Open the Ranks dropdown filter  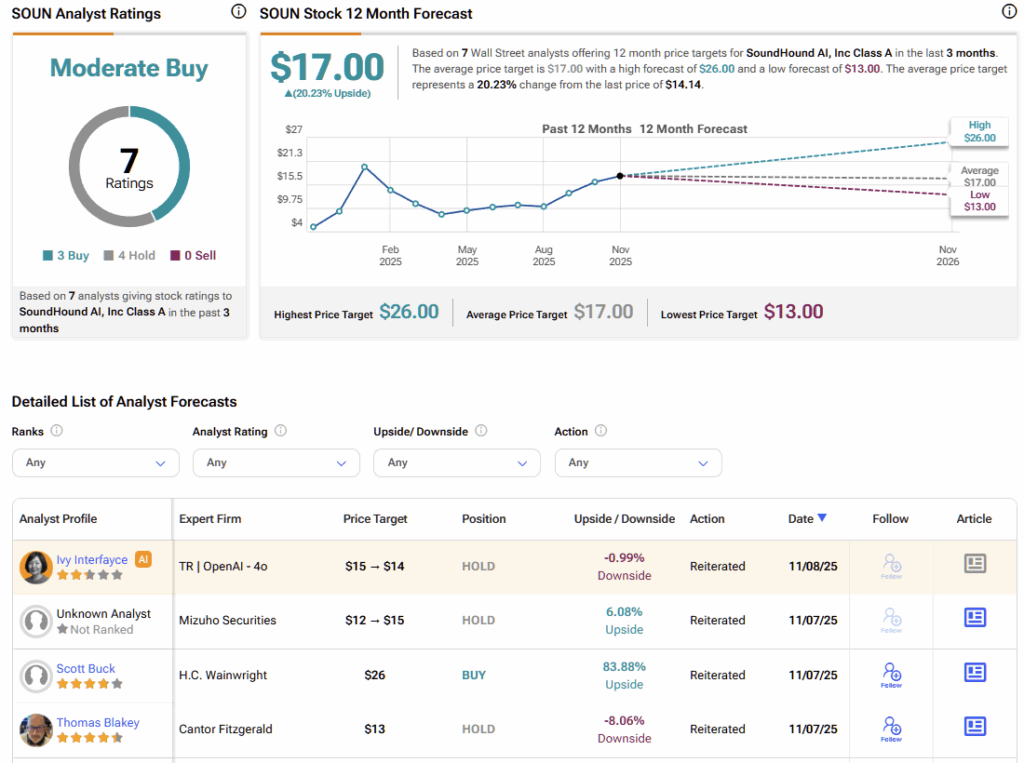[x=95, y=463]
